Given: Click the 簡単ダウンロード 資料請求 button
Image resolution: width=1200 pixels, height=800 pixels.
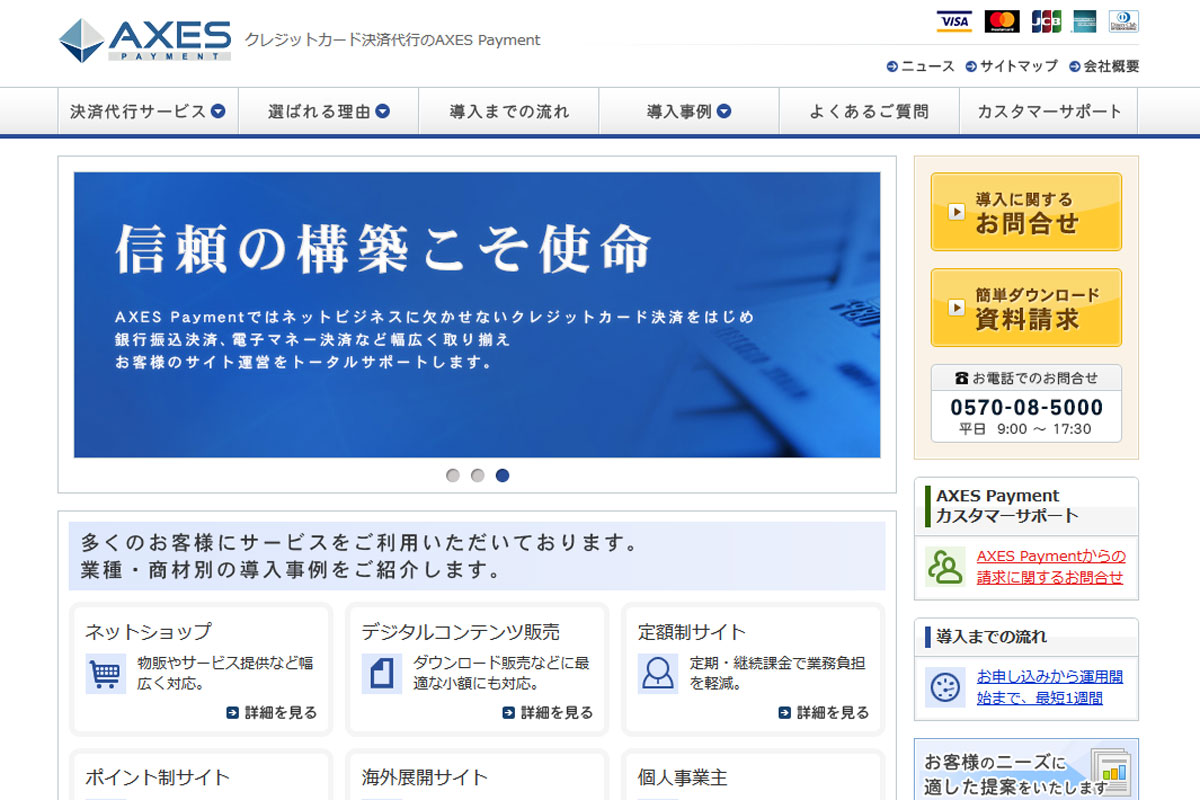Looking at the screenshot, I should coord(1026,308).
